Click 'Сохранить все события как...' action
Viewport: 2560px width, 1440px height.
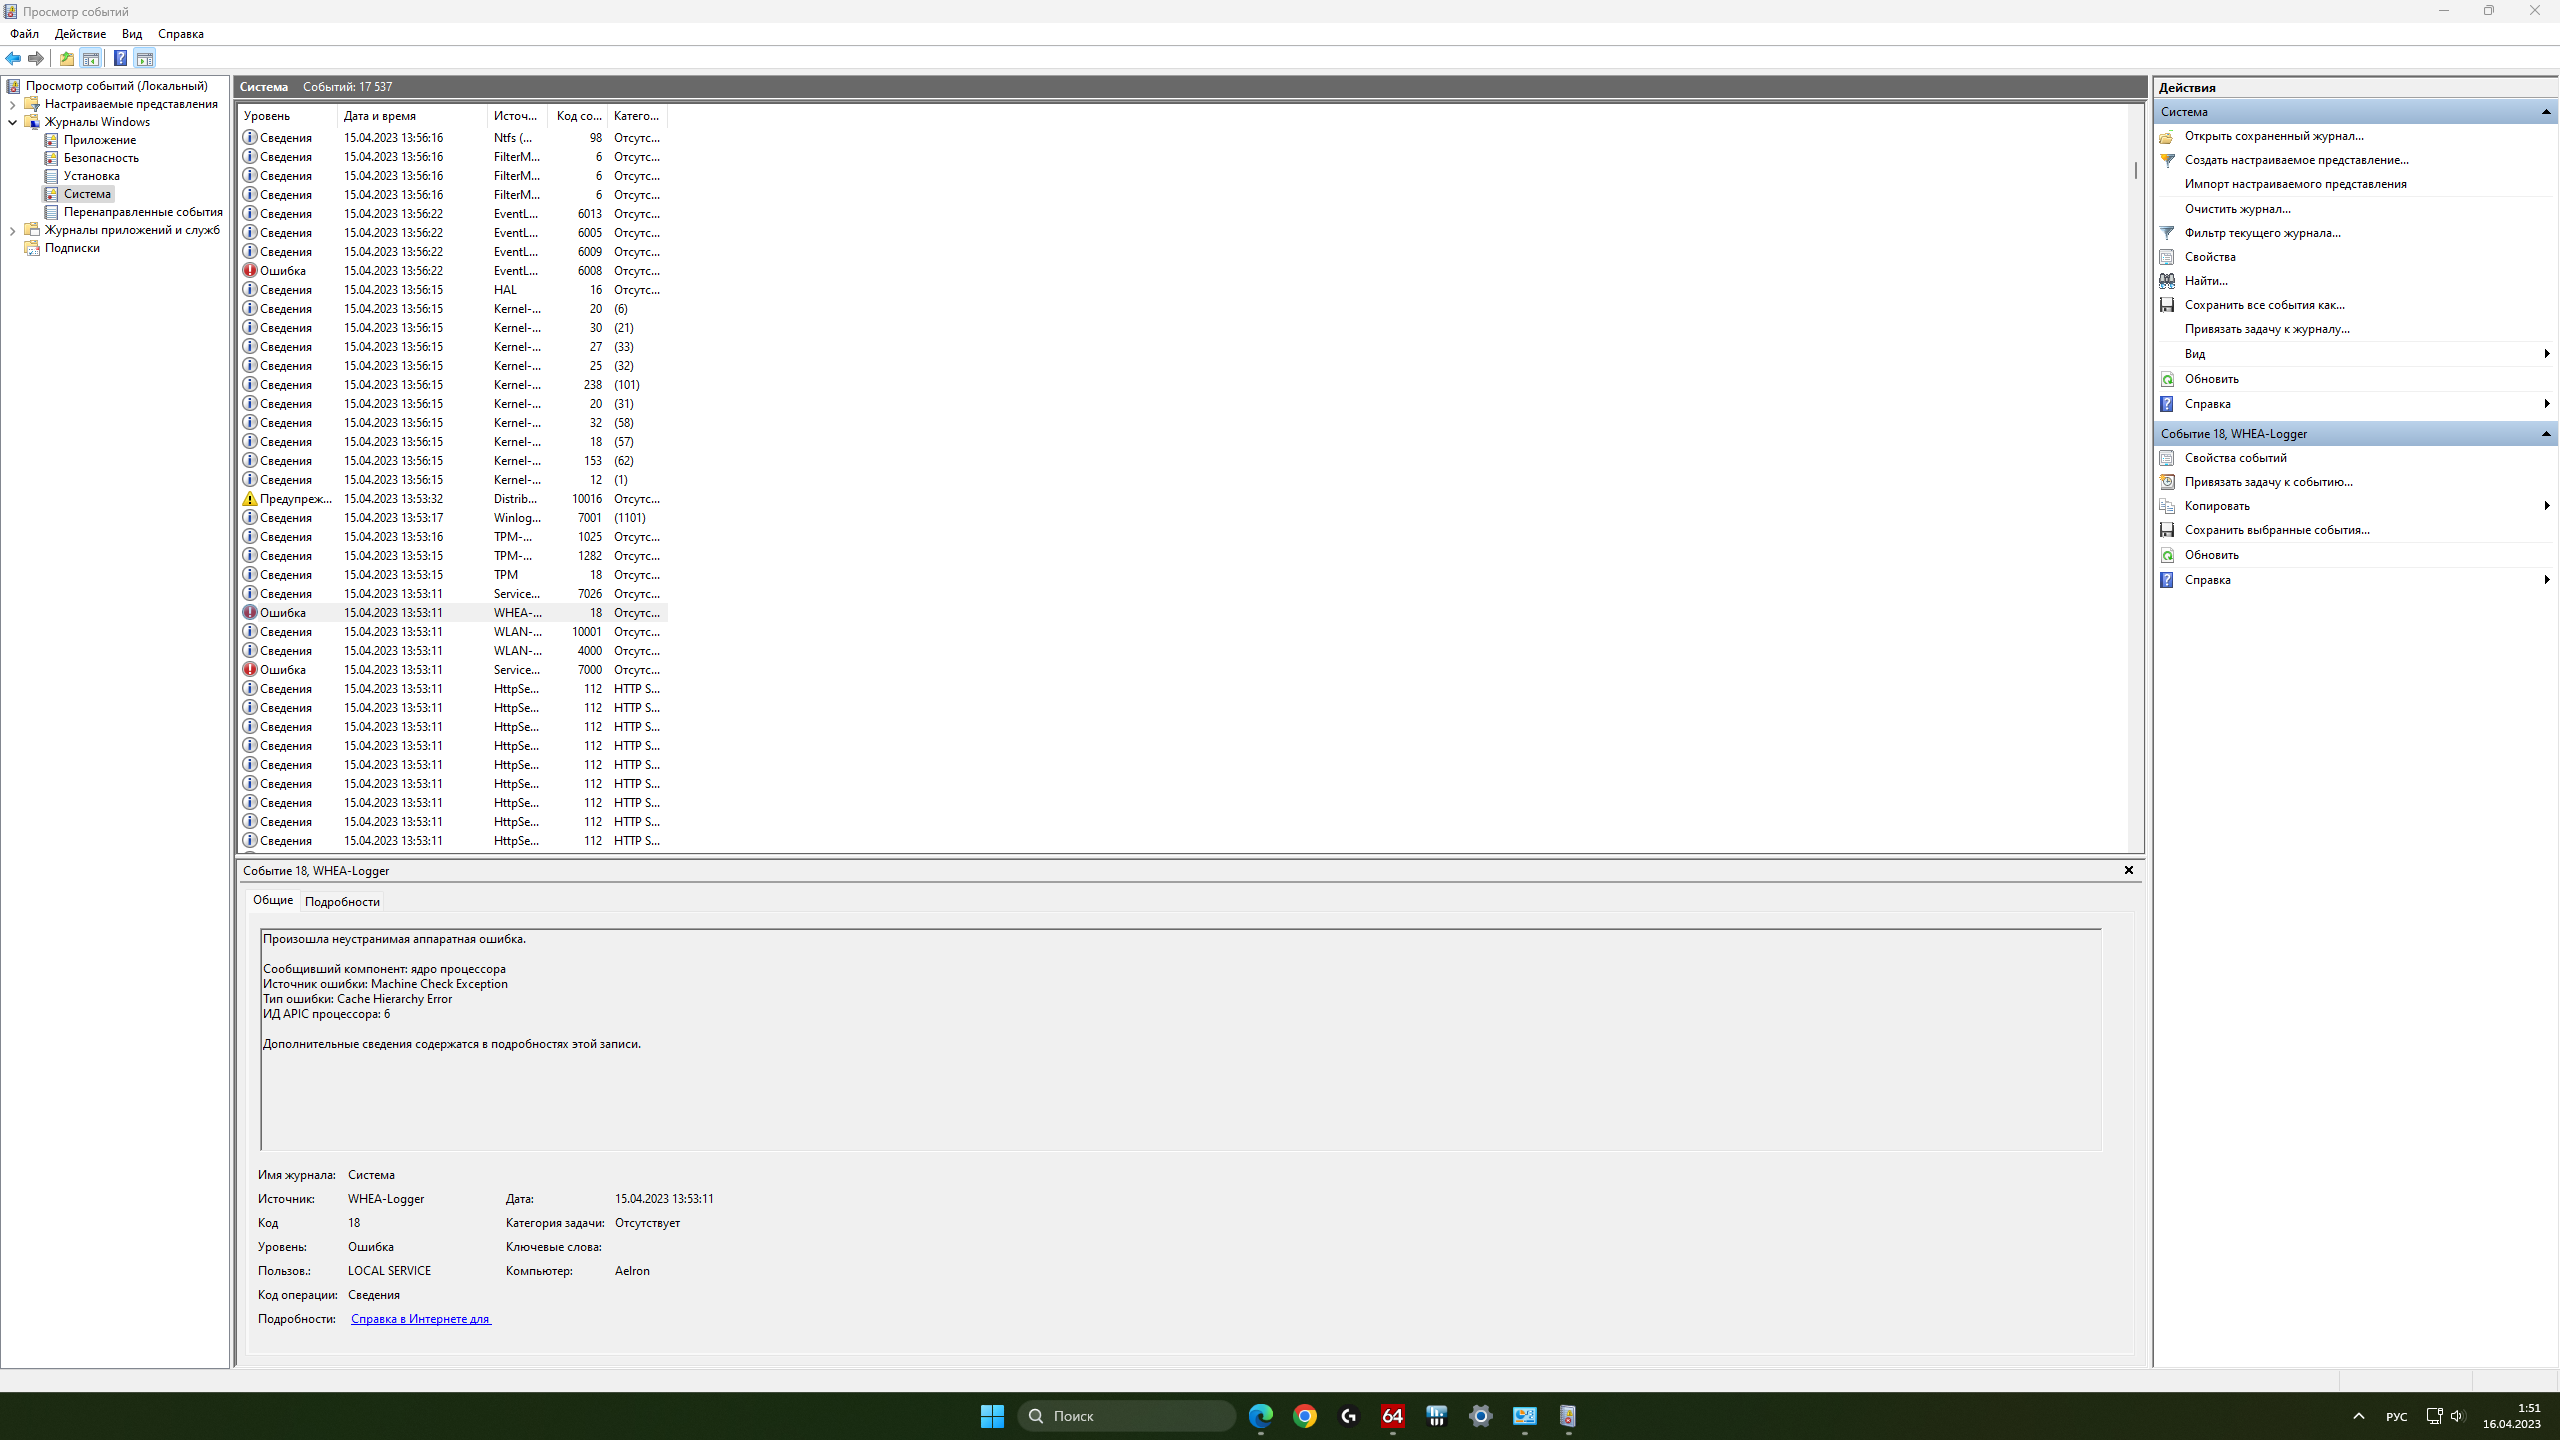tap(2264, 305)
